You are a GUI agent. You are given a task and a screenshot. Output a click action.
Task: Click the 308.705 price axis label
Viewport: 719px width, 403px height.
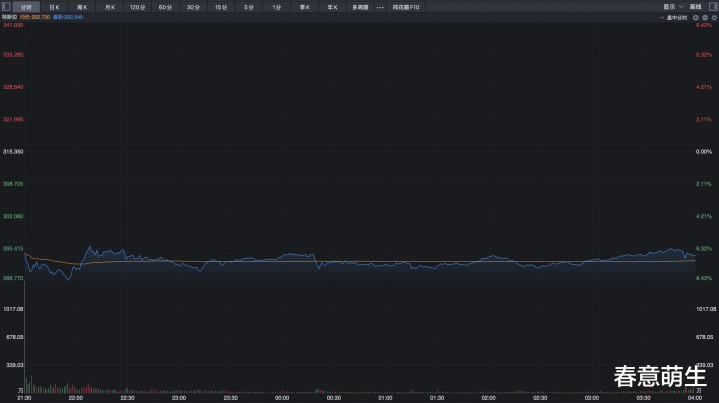click(x=13, y=184)
